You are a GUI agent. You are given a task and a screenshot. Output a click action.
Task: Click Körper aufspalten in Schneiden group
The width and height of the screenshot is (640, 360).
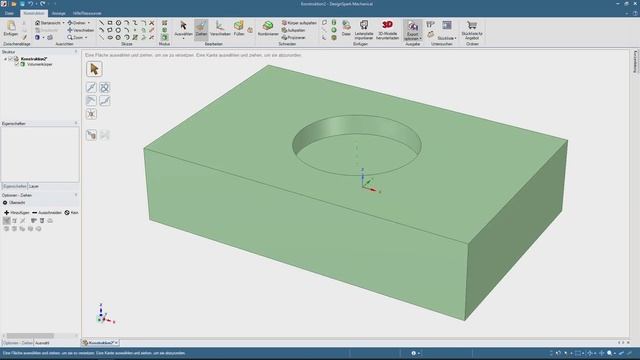tap(299, 23)
